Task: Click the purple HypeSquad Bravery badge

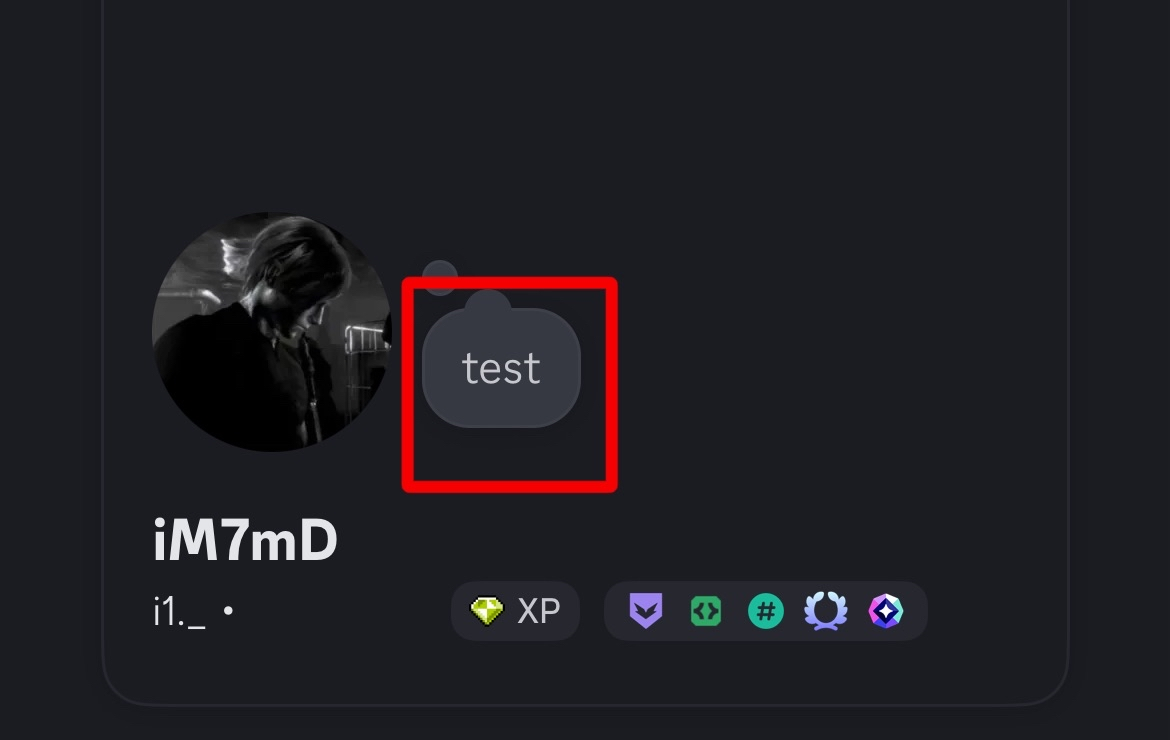Action: pos(645,611)
